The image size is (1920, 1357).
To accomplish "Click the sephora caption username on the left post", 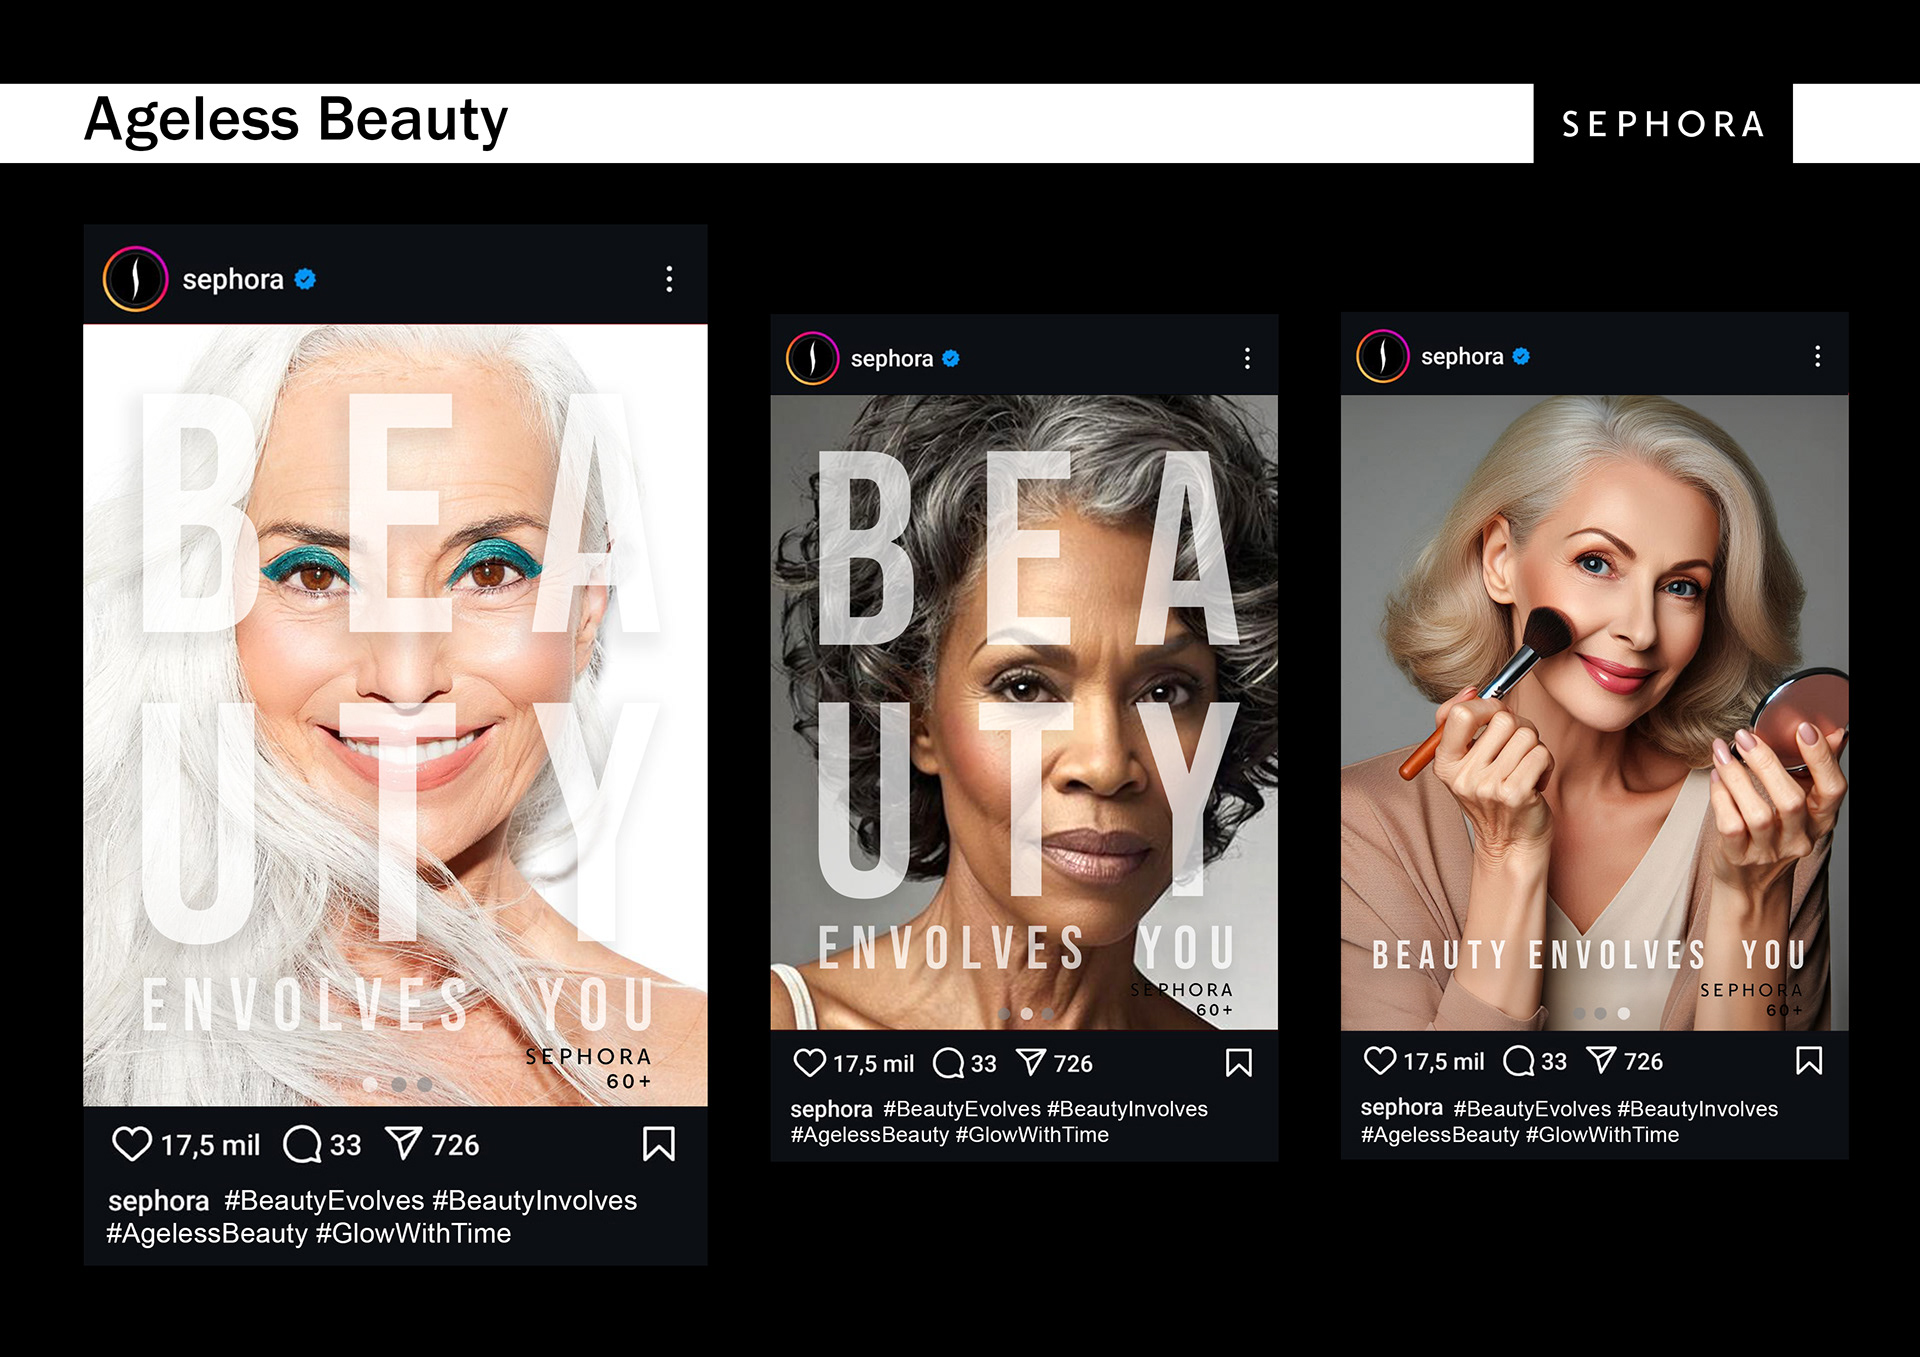I will pos(159,1200).
